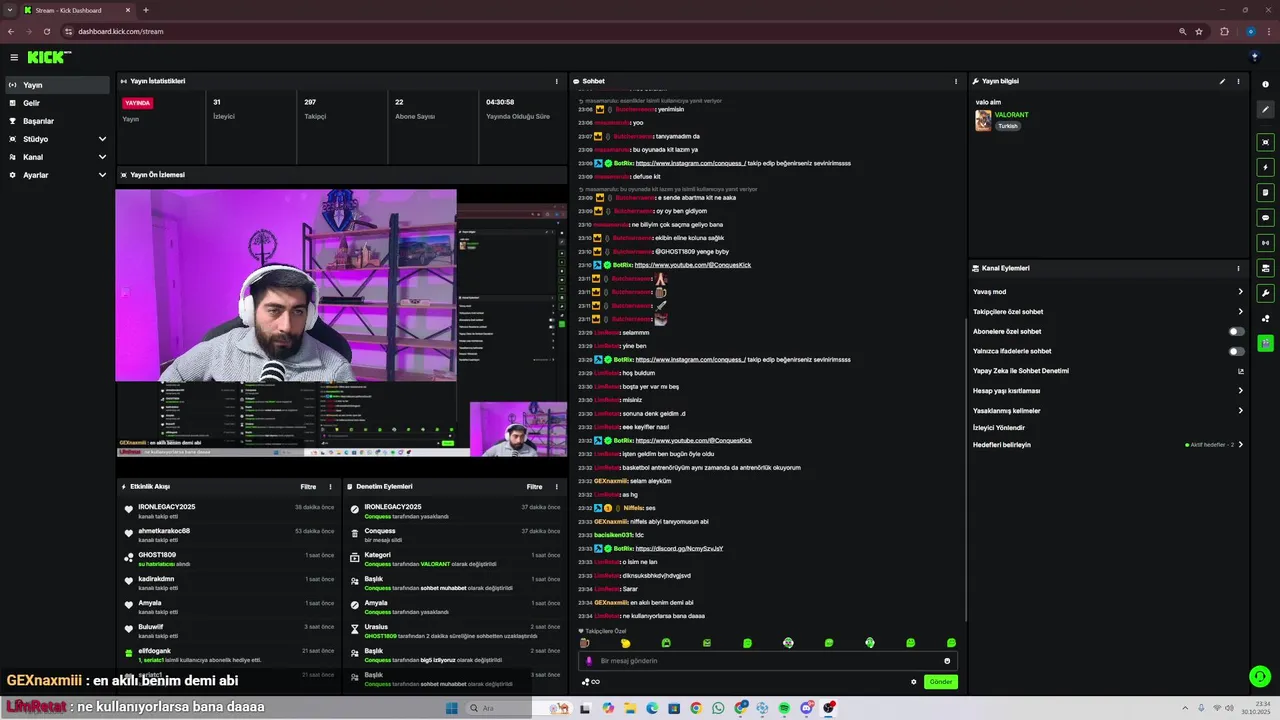Open Yapay Zeka ile Sohbet Denetimi link
This screenshot has width=1280, height=720.
(x=1021, y=371)
